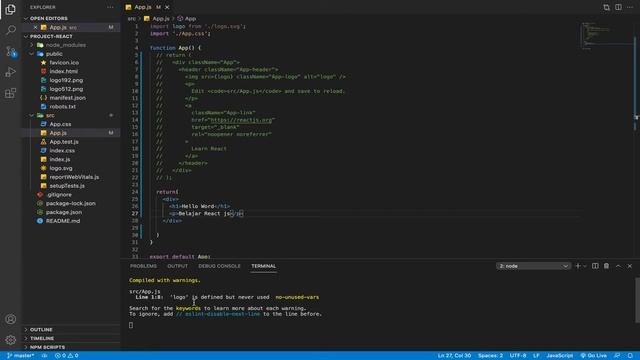
Task: Open editor more actions menu
Action: tap(630, 7)
